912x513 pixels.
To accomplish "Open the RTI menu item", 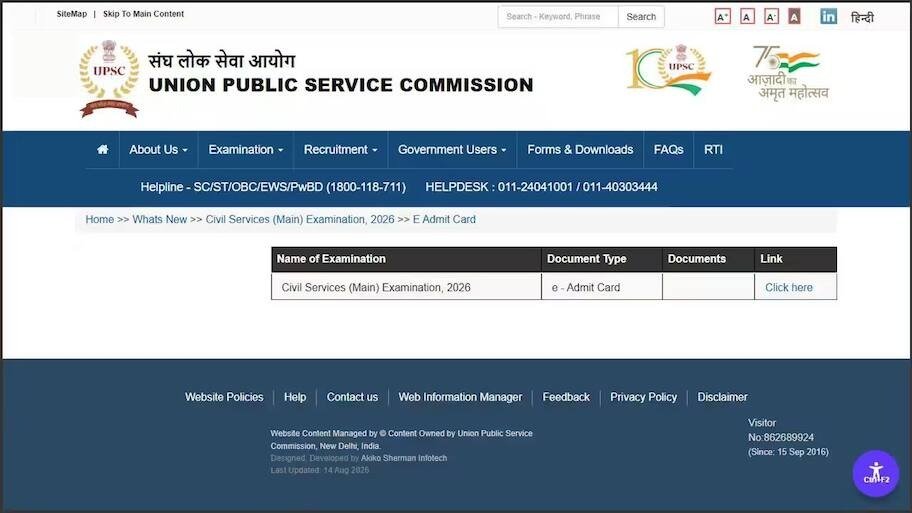I will (713, 149).
